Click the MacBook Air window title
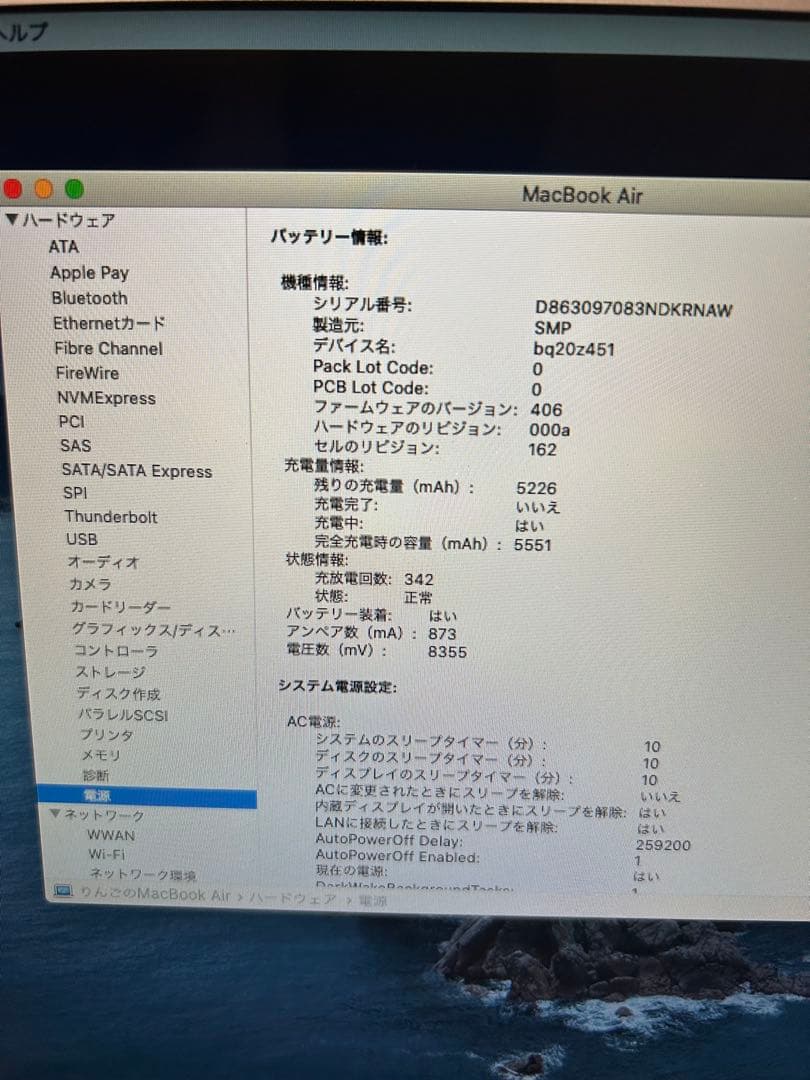 pyautogui.click(x=582, y=195)
